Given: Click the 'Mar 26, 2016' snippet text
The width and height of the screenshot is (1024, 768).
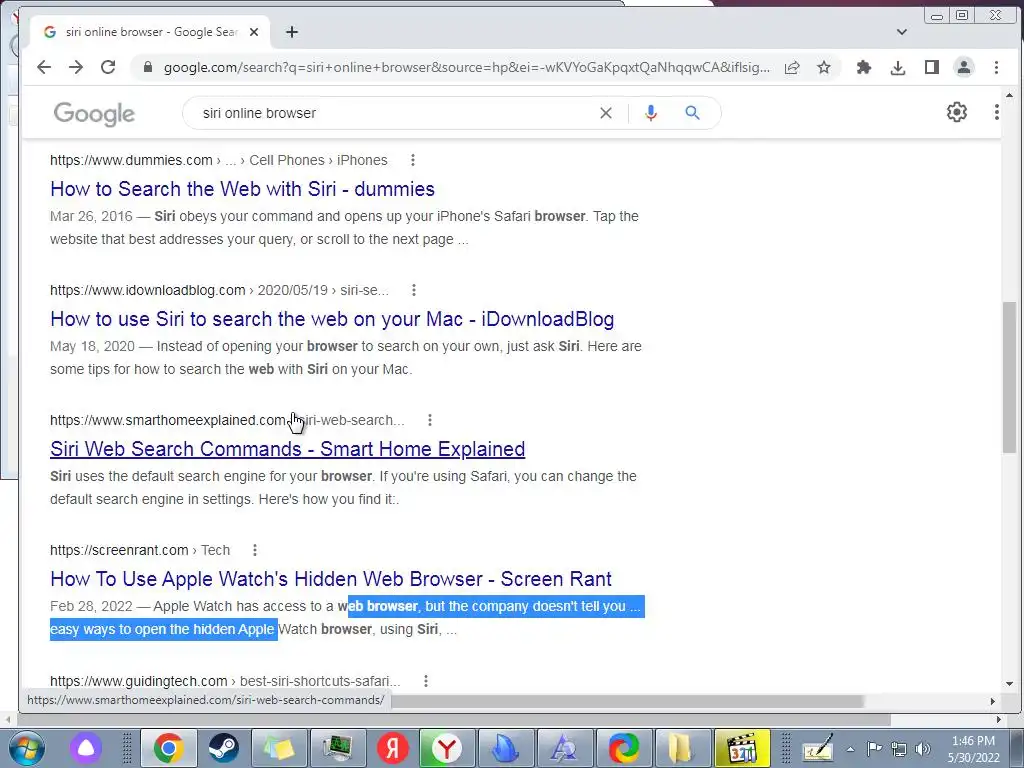Looking at the screenshot, I should coord(91,216).
